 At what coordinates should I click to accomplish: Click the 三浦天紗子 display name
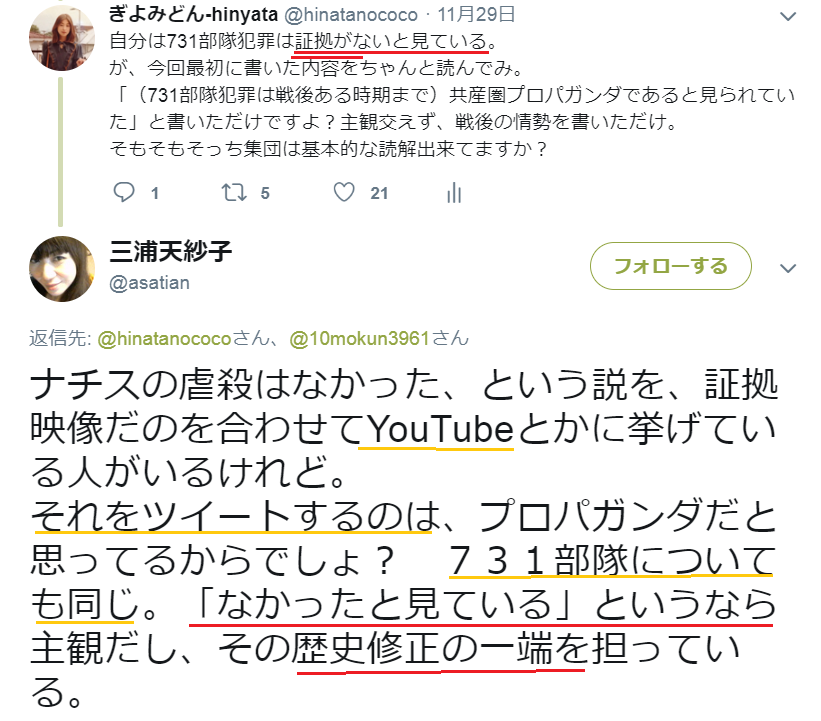click(171, 252)
